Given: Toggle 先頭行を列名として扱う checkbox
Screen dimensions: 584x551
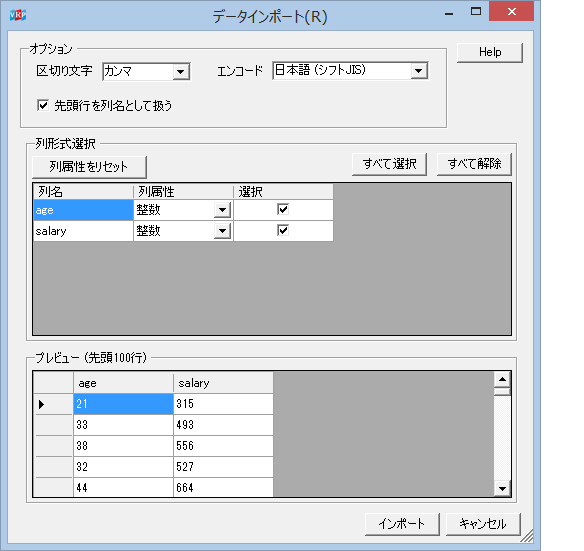Looking at the screenshot, I should 43,105.
